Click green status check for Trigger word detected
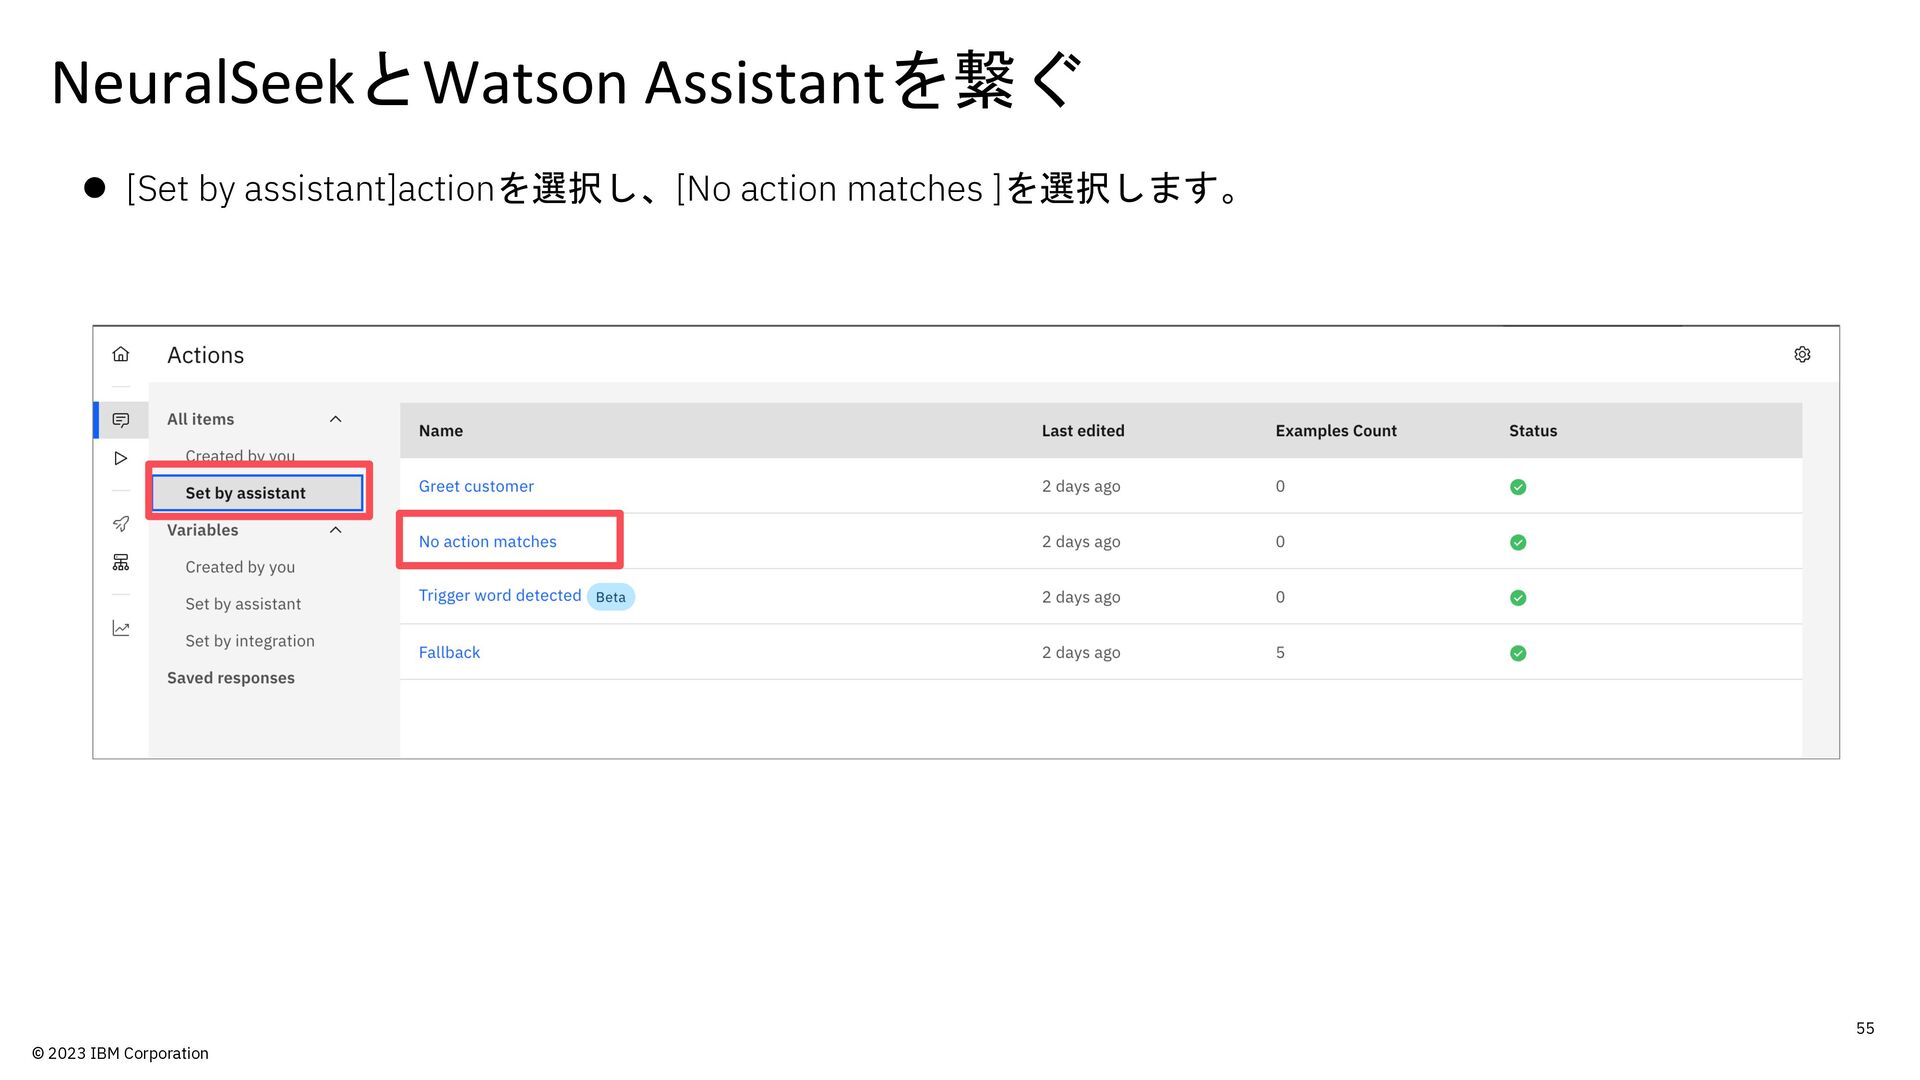Screen dimensions: 1920x1080 [1518, 598]
